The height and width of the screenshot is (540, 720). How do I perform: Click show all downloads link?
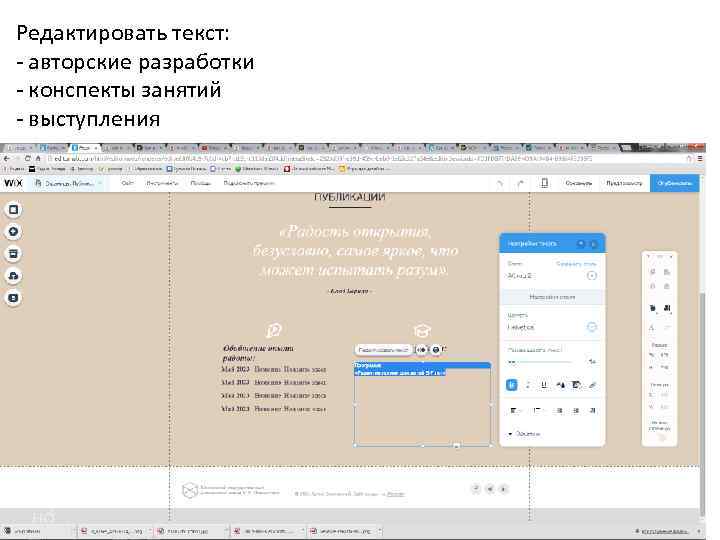(x=664, y=531)
